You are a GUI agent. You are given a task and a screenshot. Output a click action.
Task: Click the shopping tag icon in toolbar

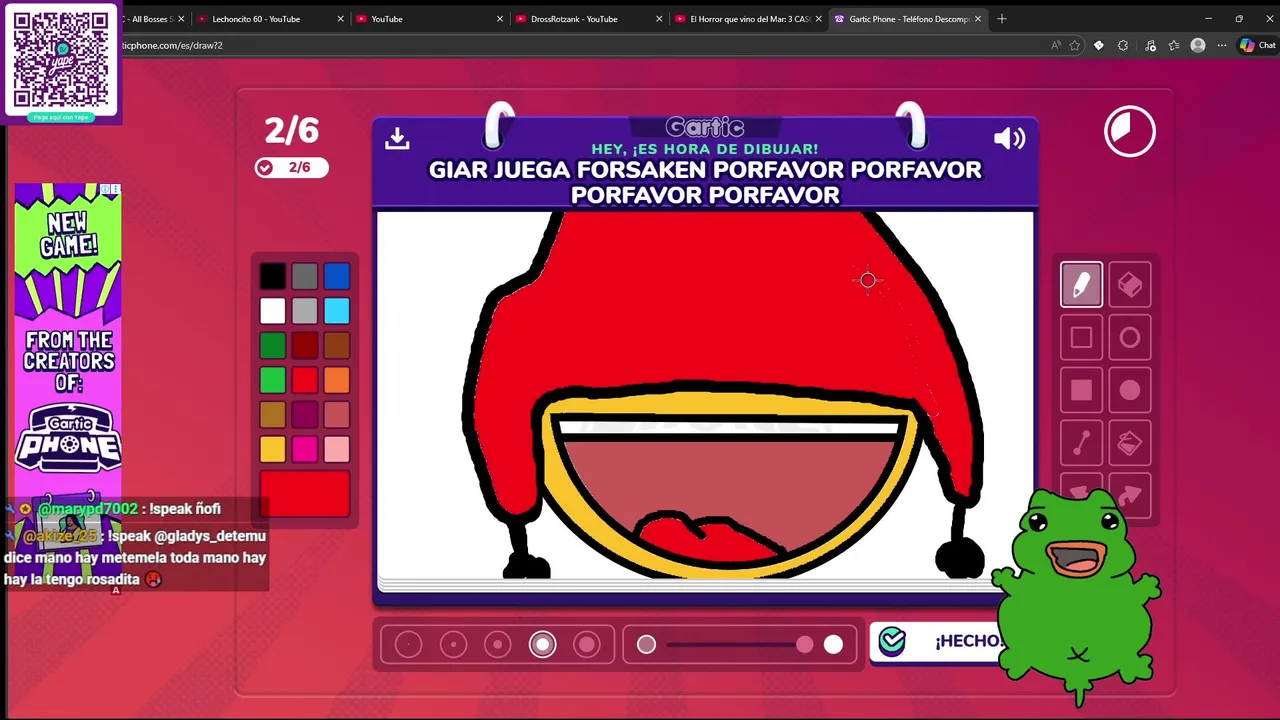(x=1099, y=45)
